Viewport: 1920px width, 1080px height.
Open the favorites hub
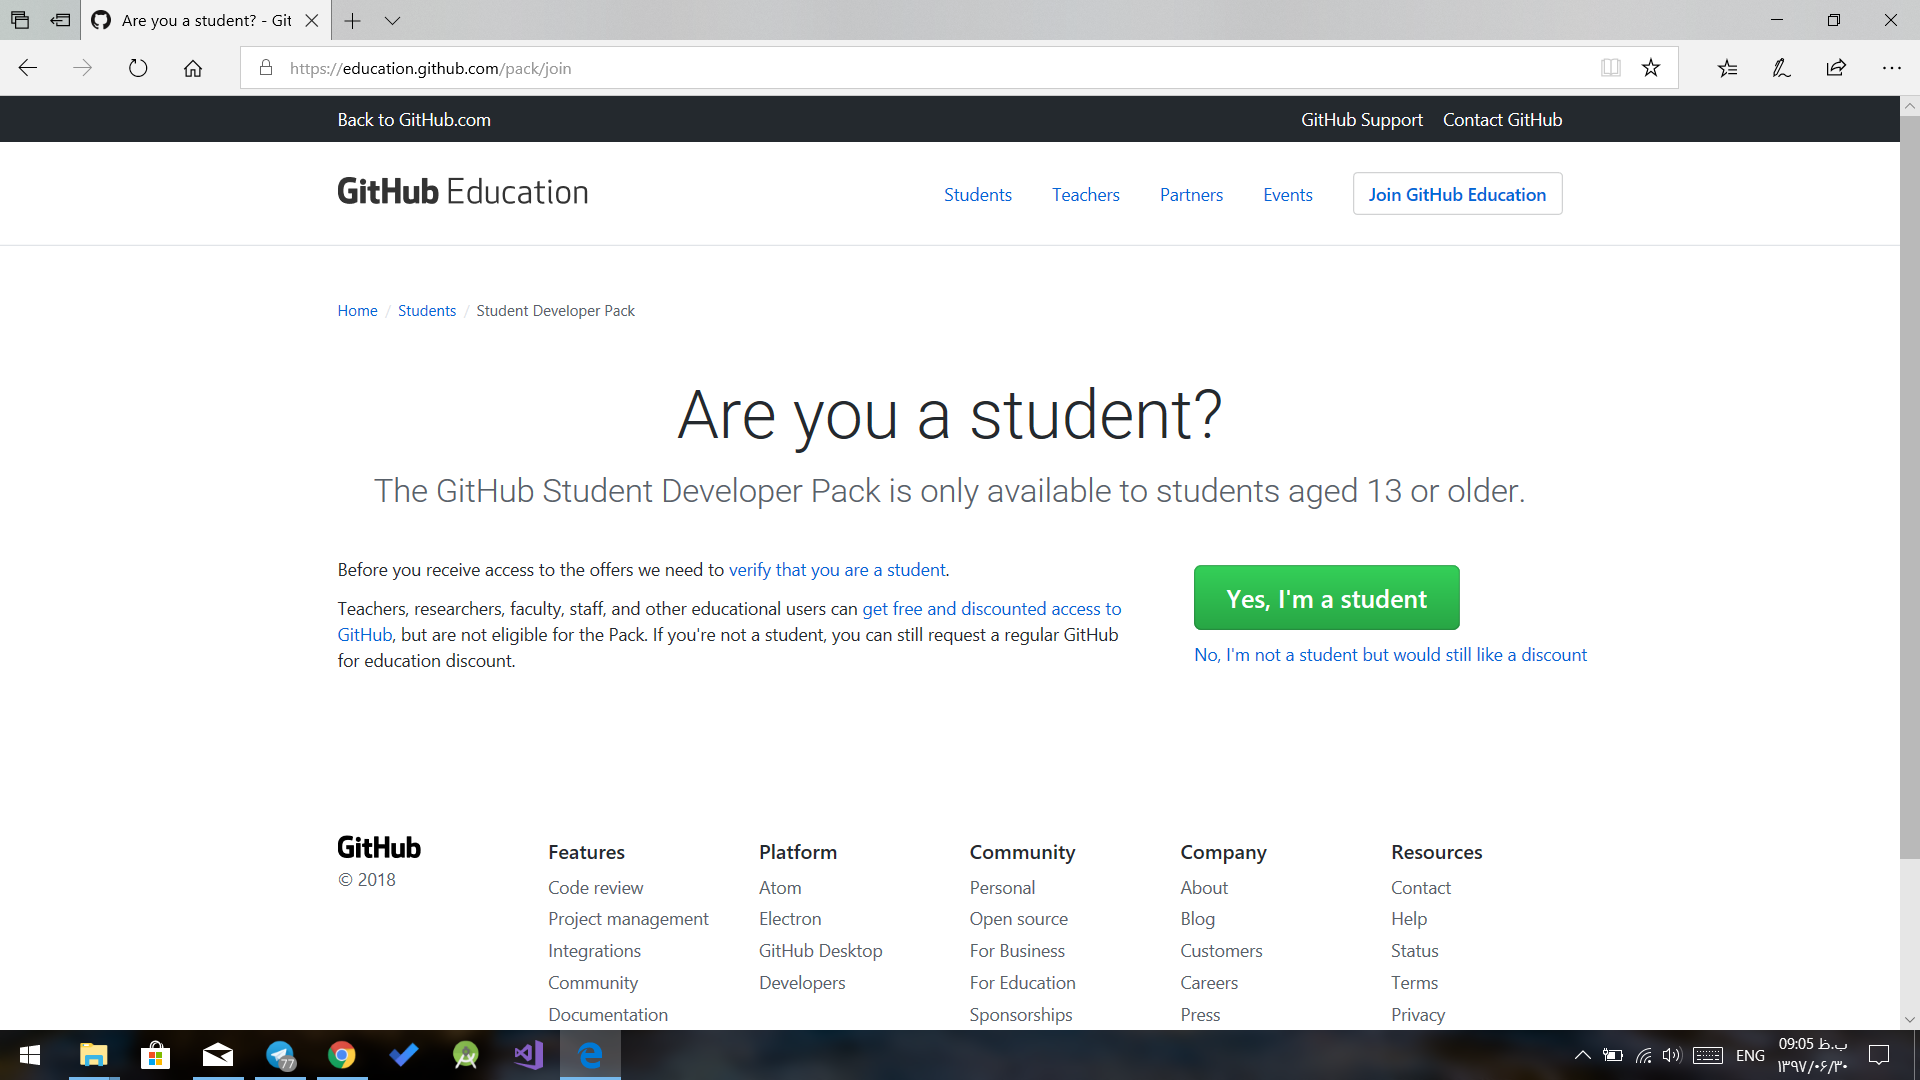1728,68
